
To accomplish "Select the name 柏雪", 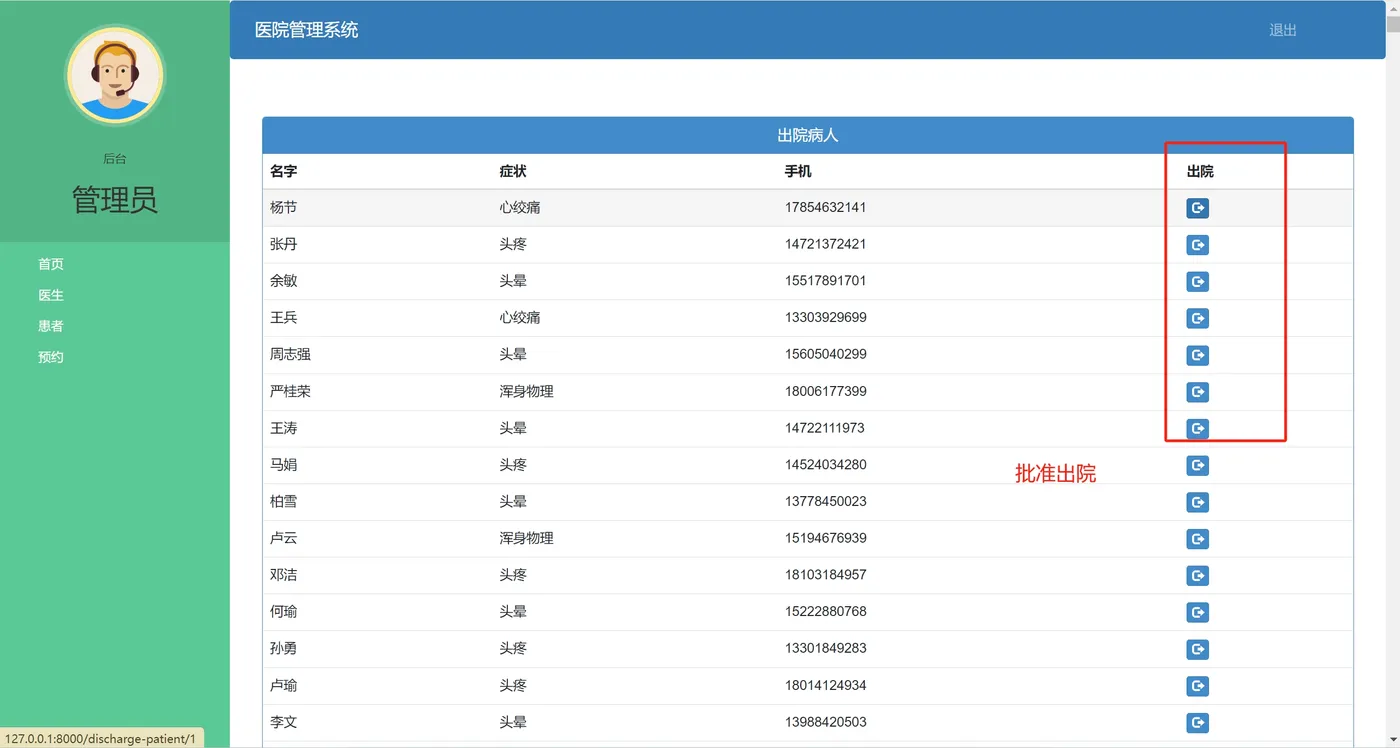I will click(284, 502).
